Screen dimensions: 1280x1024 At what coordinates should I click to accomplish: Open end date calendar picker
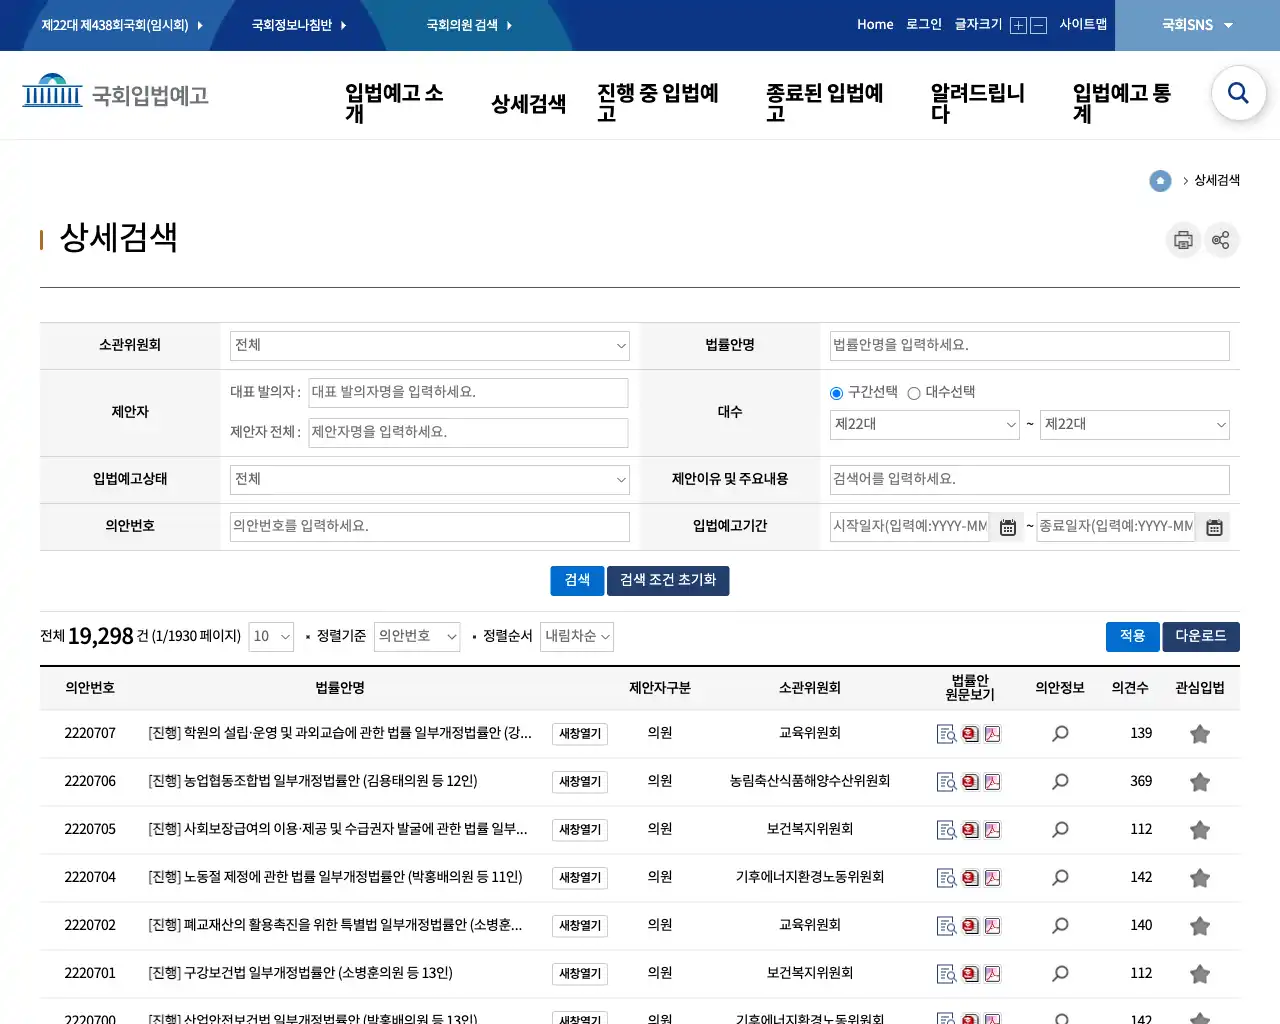pos(1214,527)
